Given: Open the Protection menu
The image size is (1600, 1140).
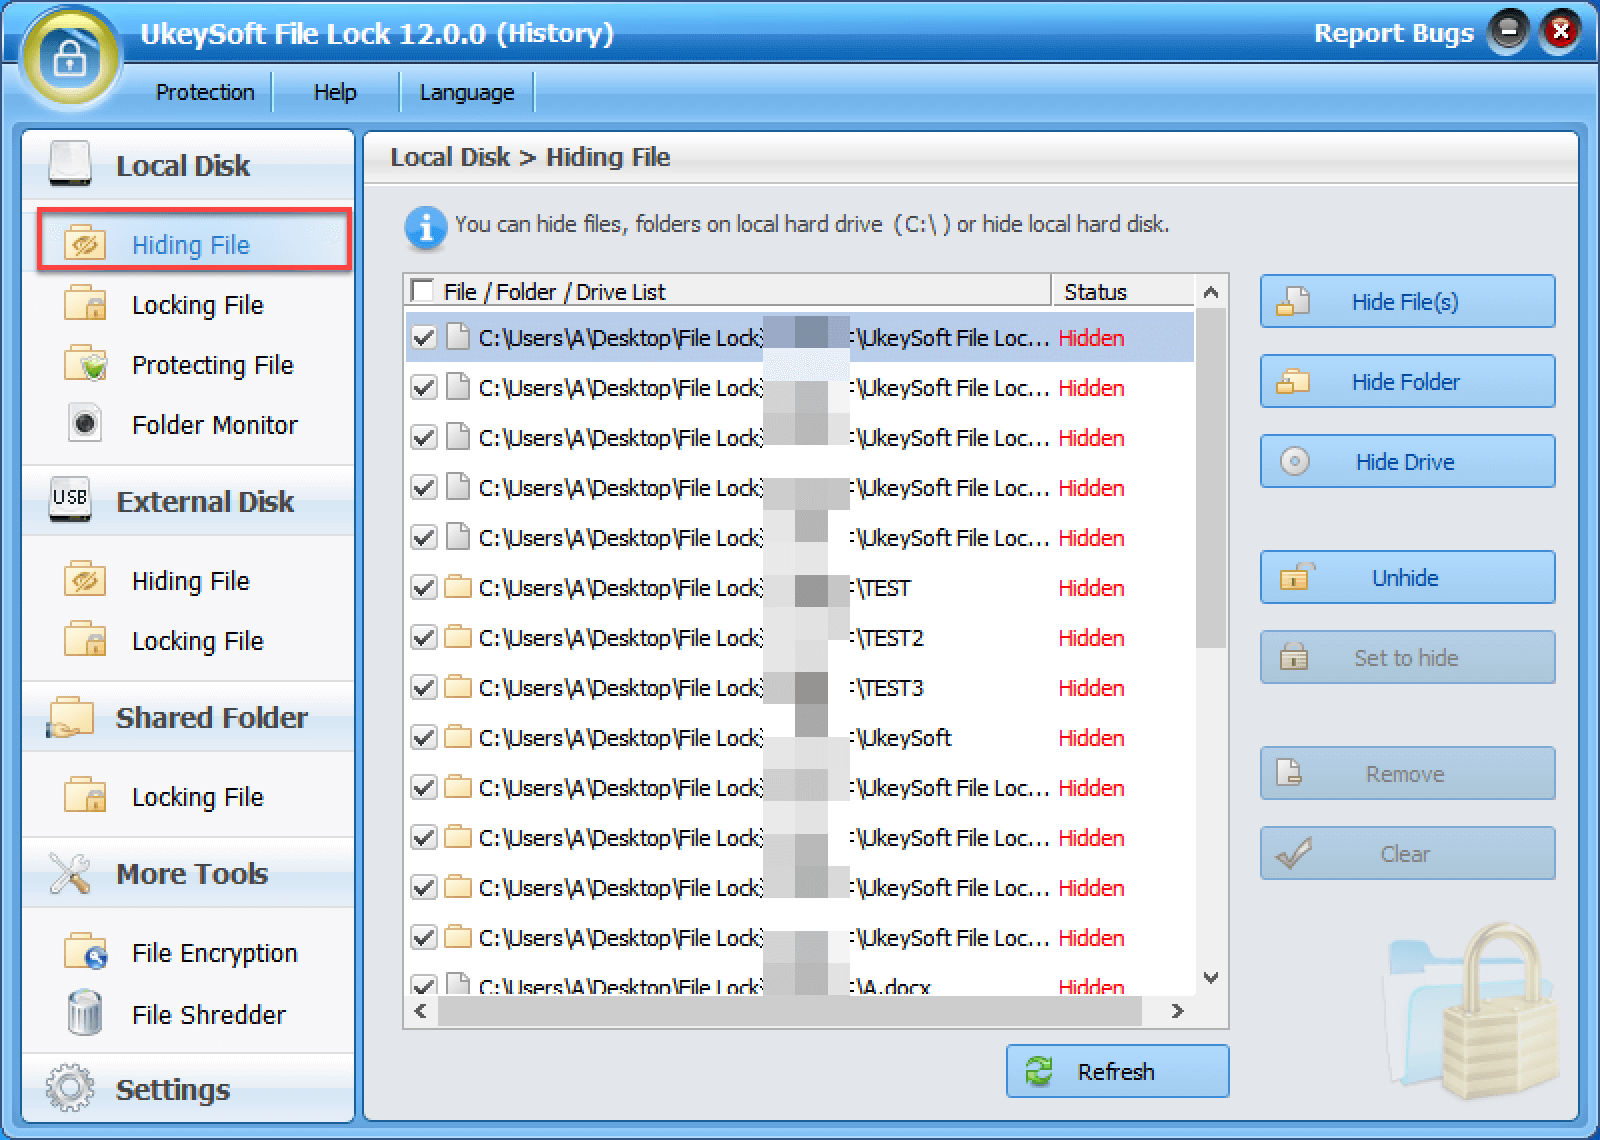Looking at the screenshot, I should (x=204, y=91).
